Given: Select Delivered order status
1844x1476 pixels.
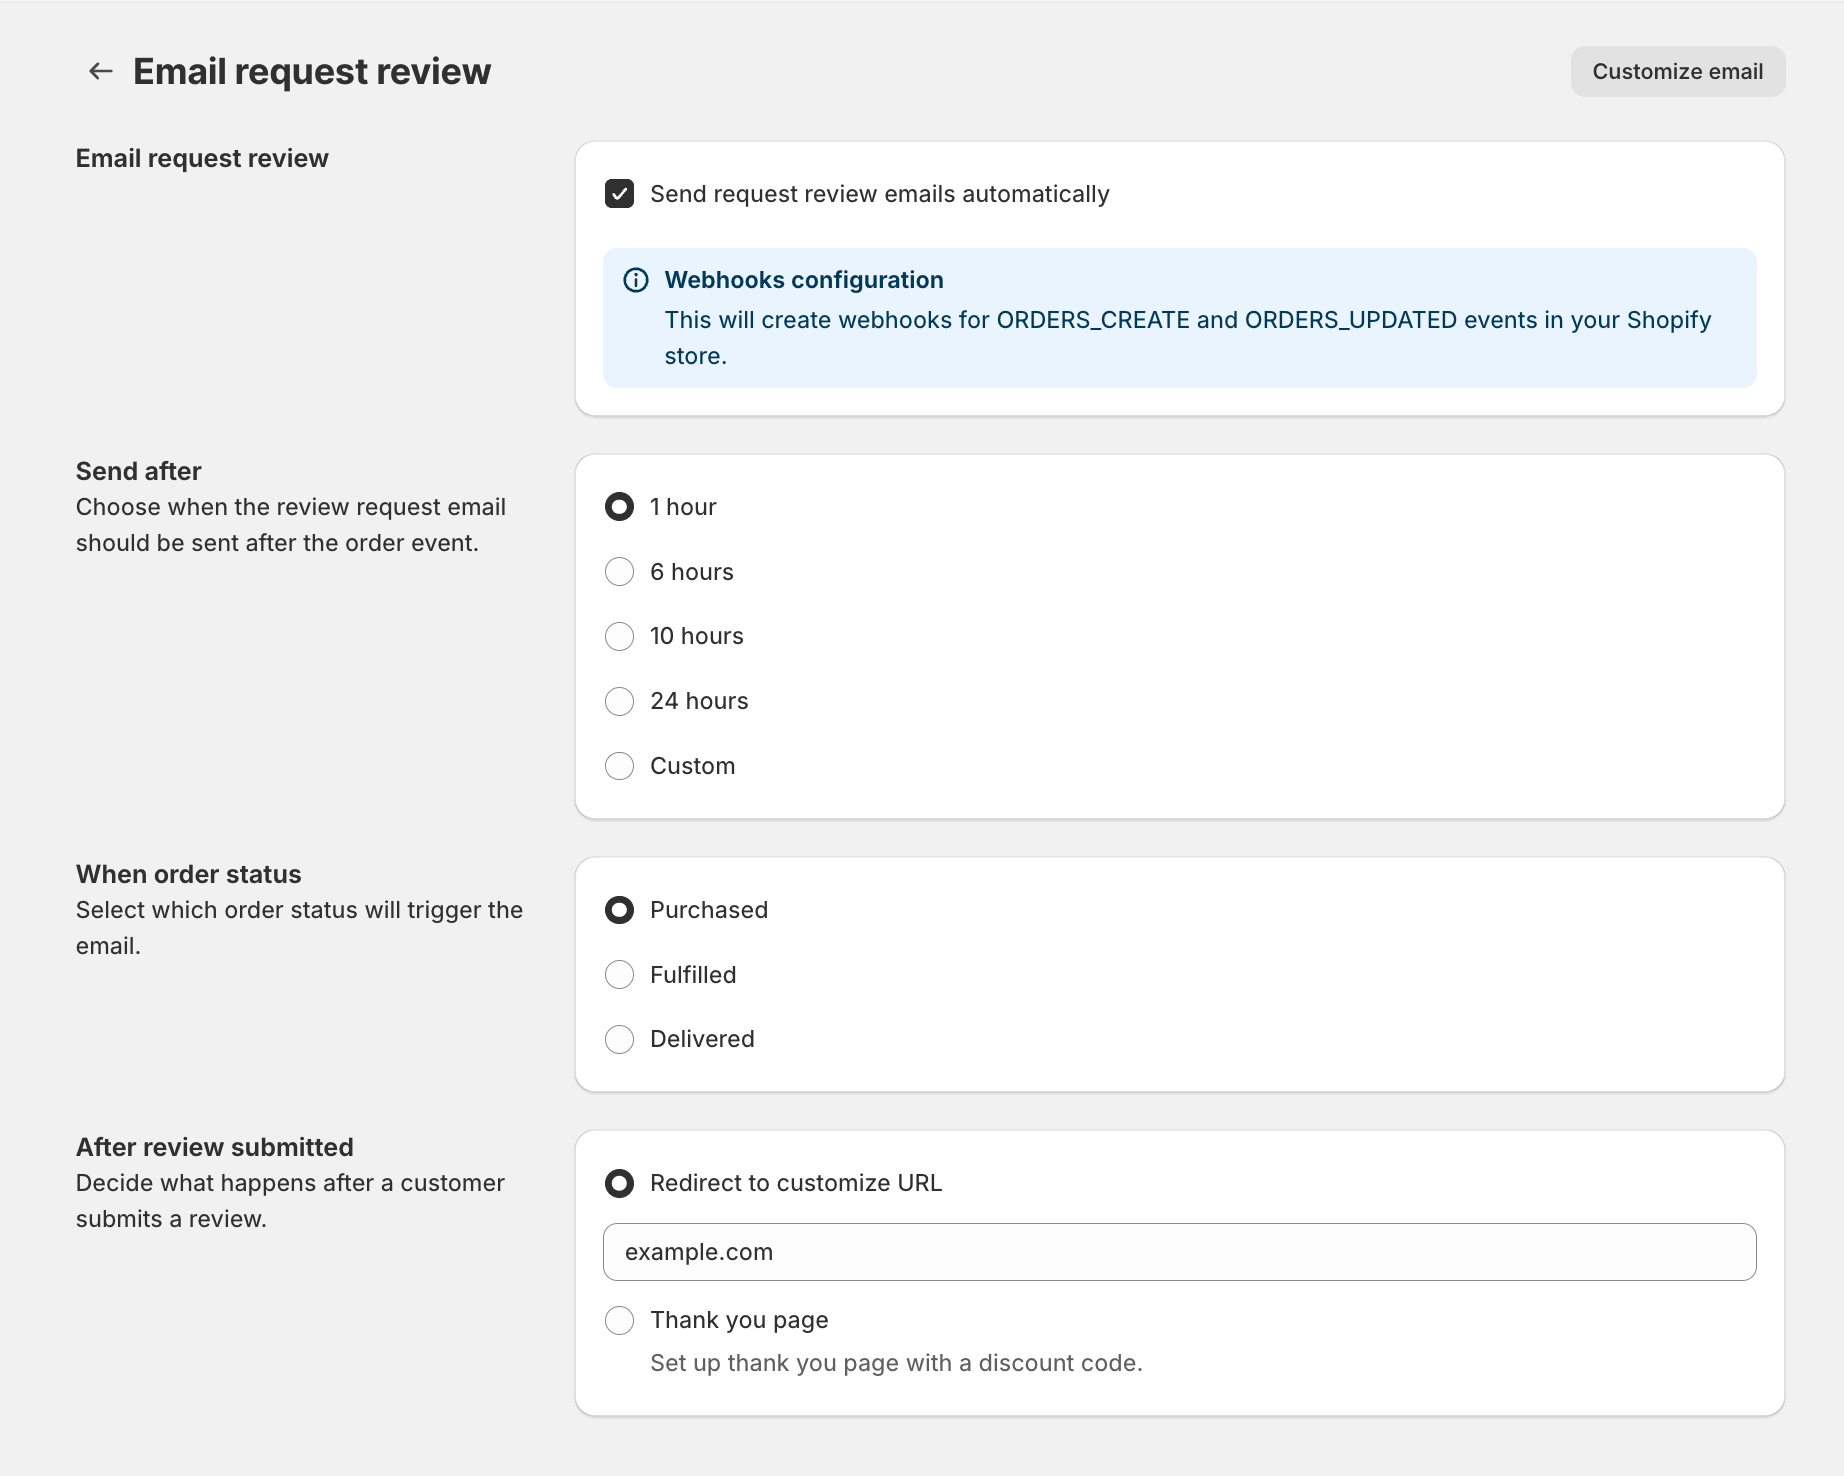Looking at the screenshot, I should pos(620,1039).
